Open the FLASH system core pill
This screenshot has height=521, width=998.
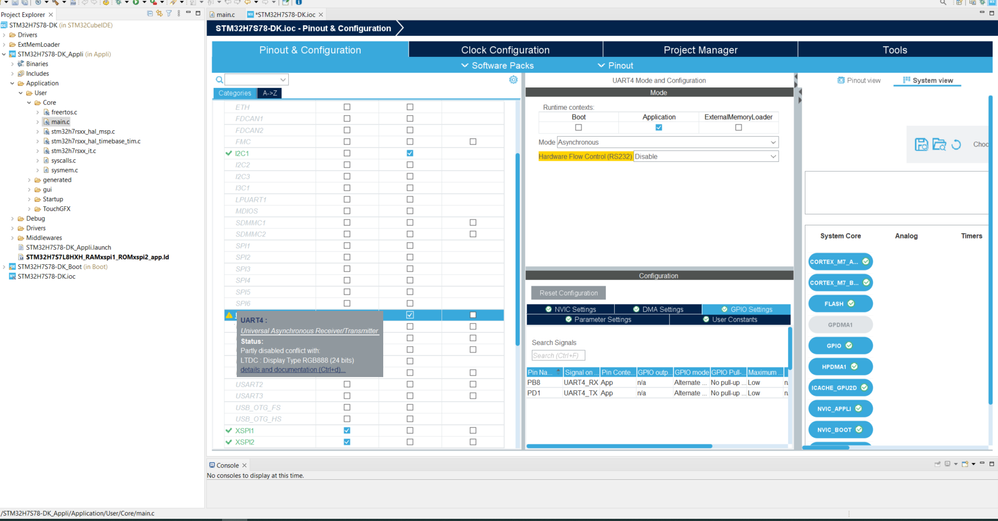click(840, 303)
